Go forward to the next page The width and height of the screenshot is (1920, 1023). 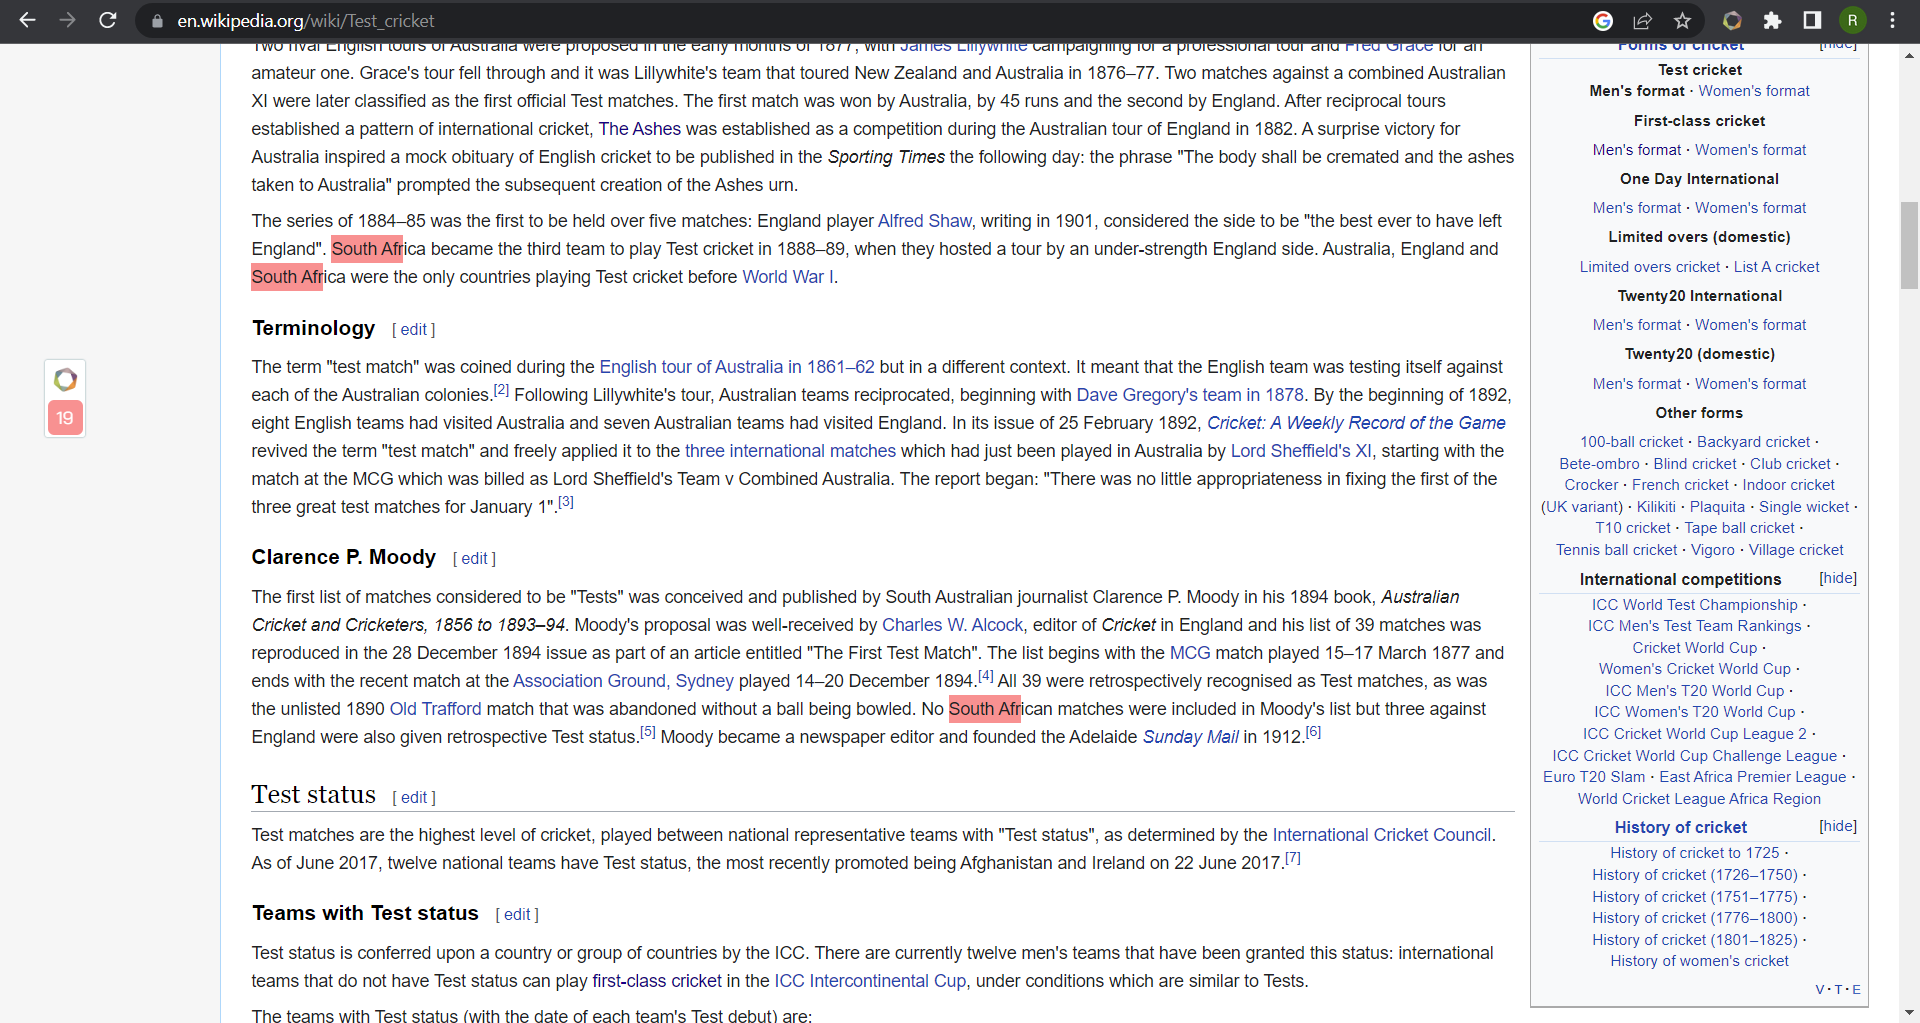coord(67,20)
